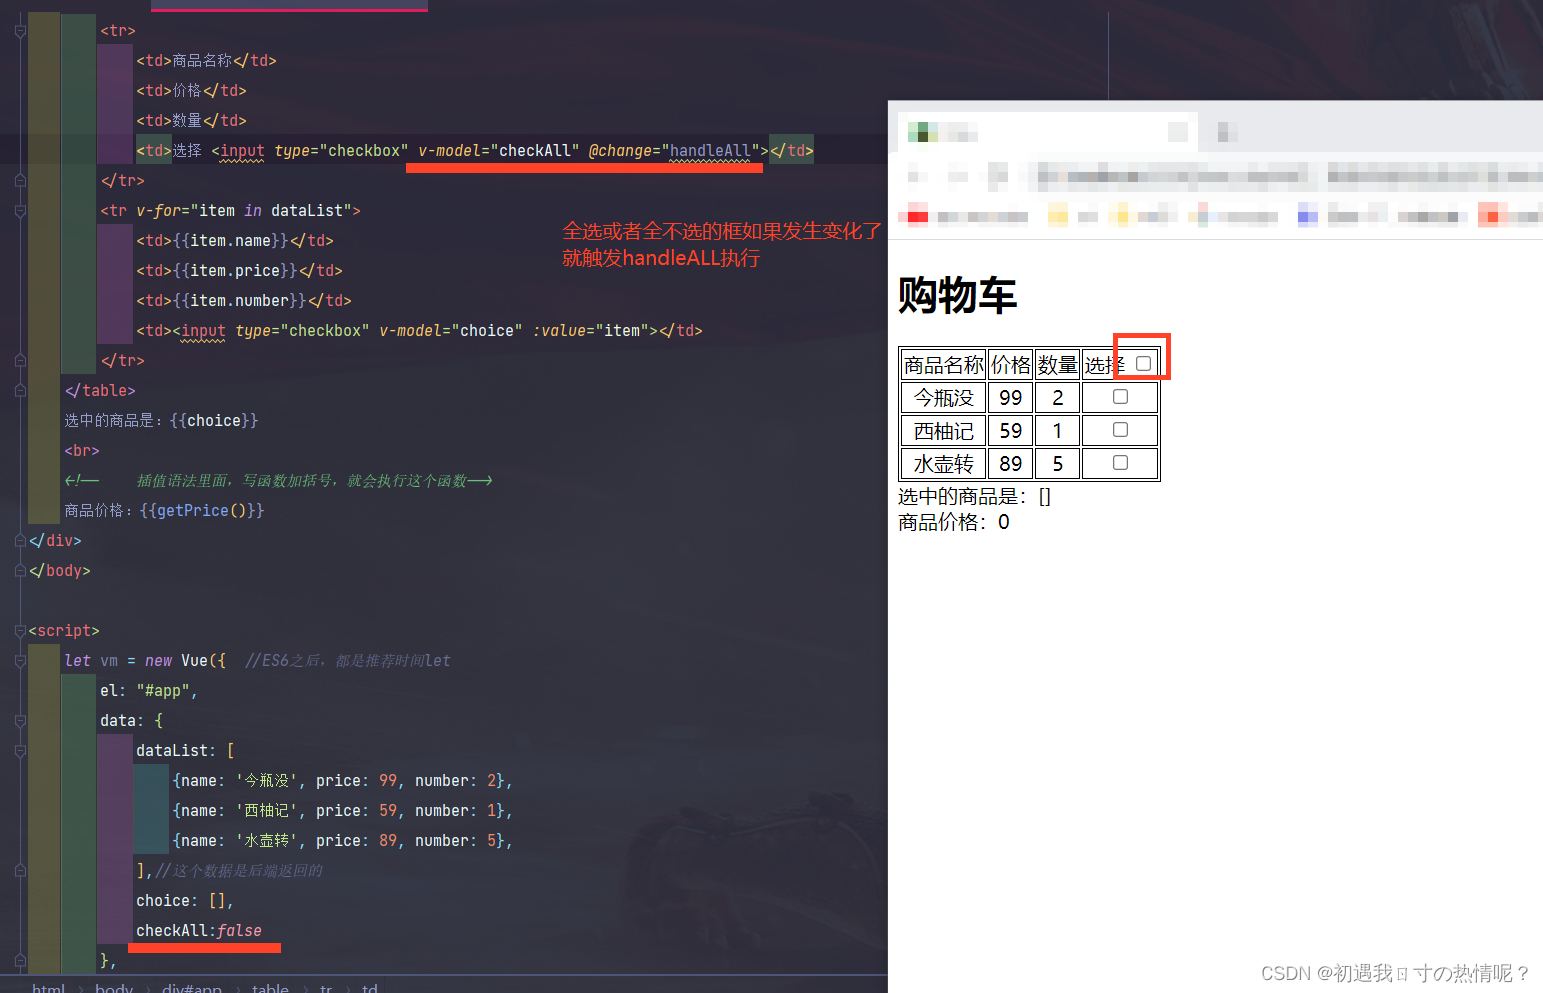Select 'td' in the editor breadcrumb
Viewport: 1543px width, 993px height.
pyautogui.click(x=369, y=987)
